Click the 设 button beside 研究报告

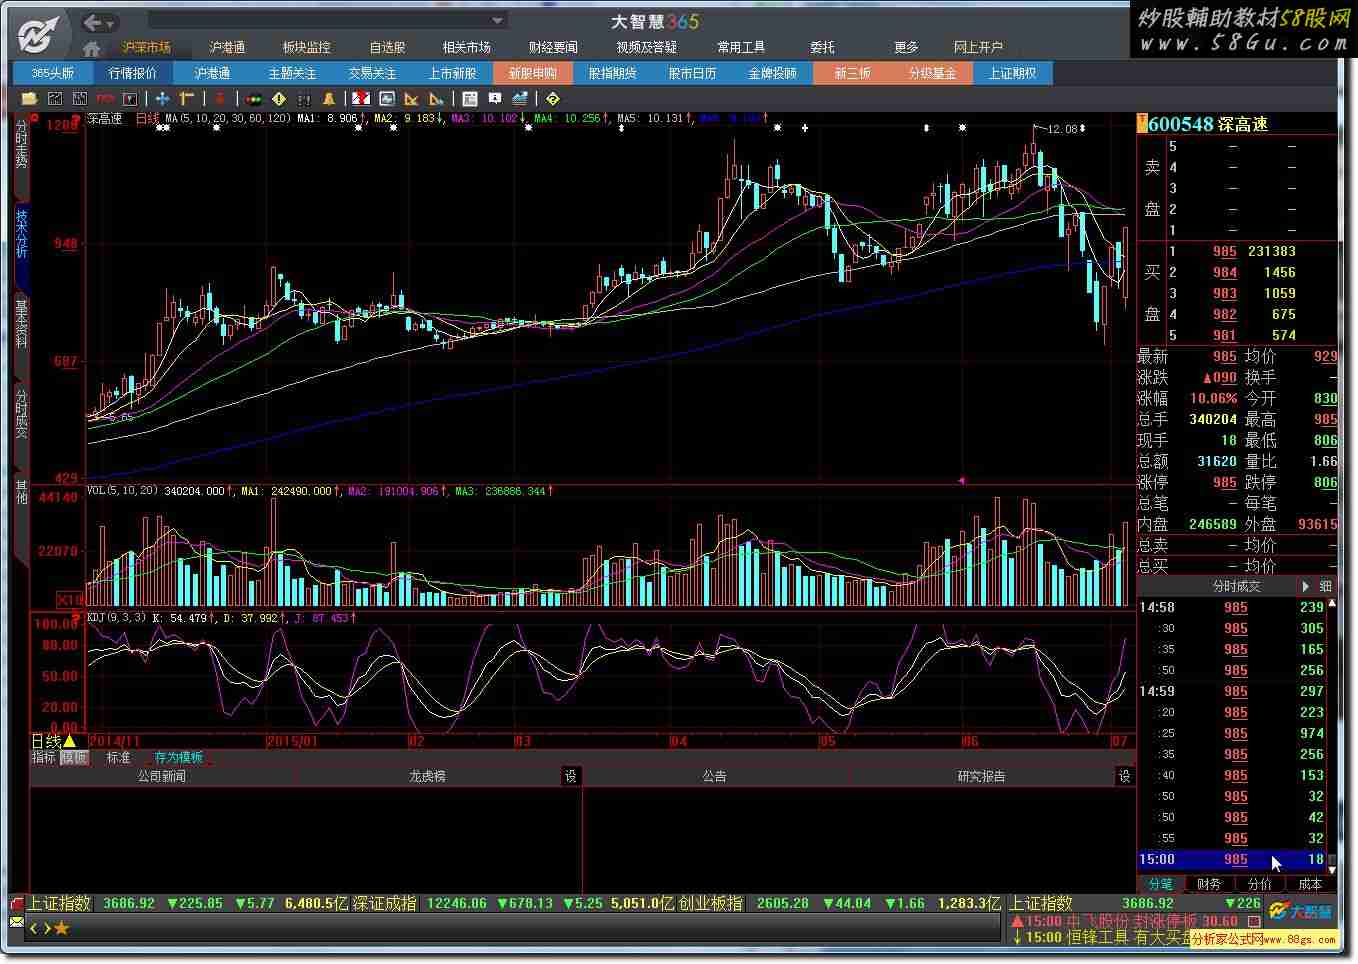pyautogui.click(x=1124, y=776)
